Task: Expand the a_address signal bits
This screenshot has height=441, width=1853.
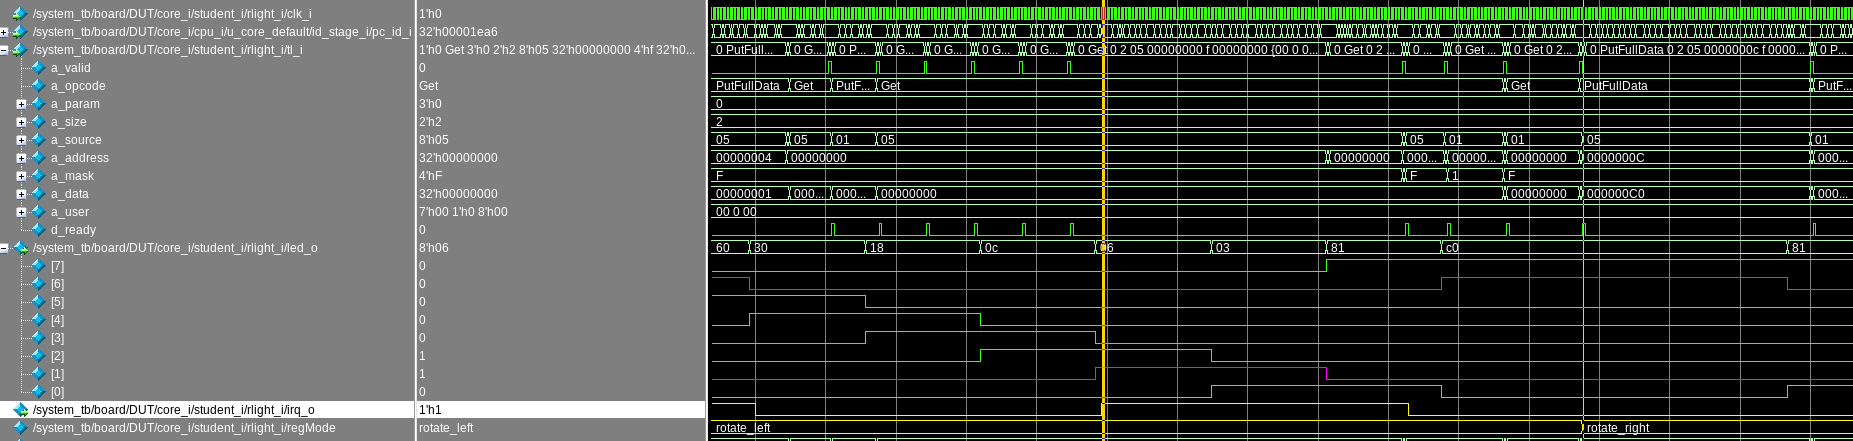Action: (x=21, y=158)
